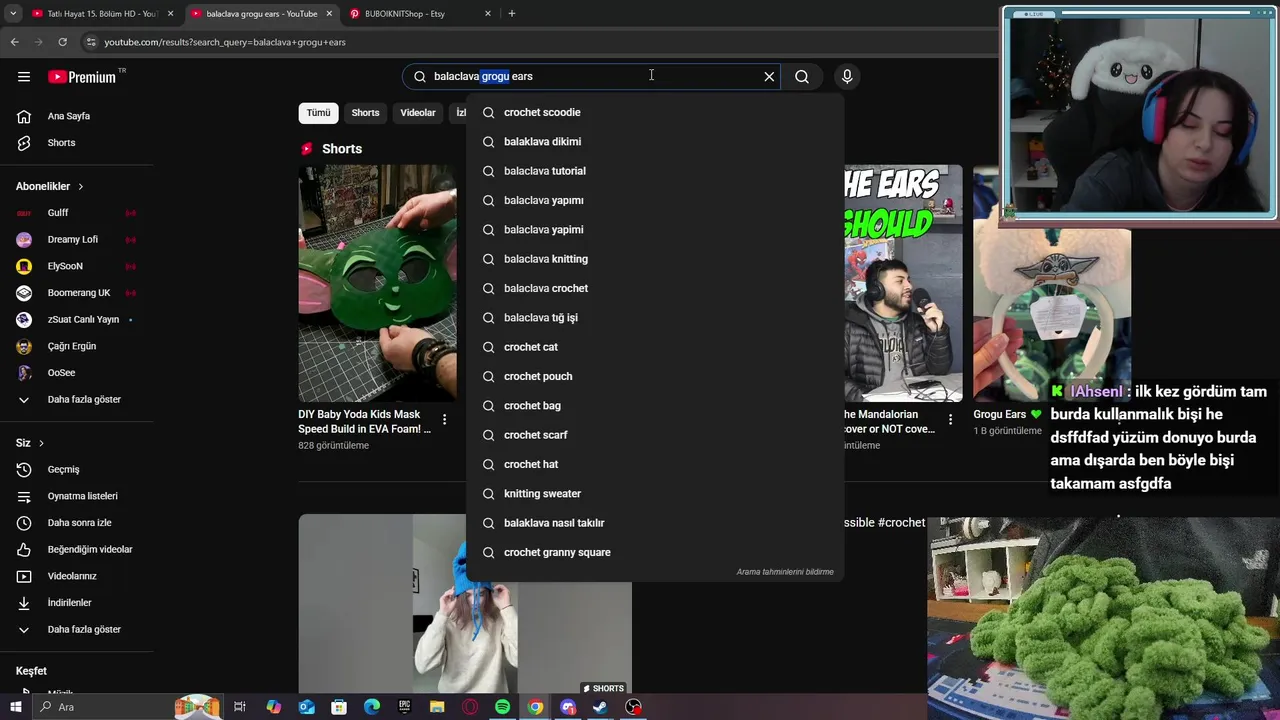Expand the Abonelikler section chevron

point(81,187)
